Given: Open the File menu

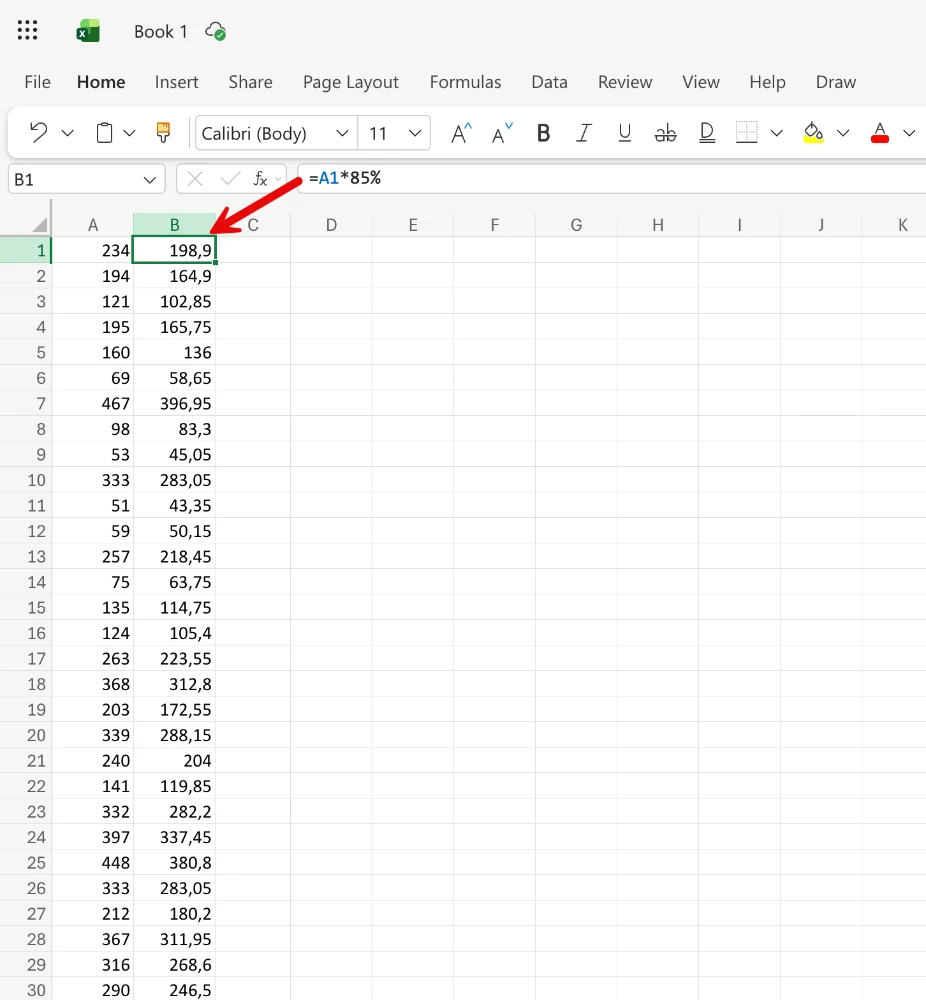Looking at the screenshot, I should coord(38,82).
